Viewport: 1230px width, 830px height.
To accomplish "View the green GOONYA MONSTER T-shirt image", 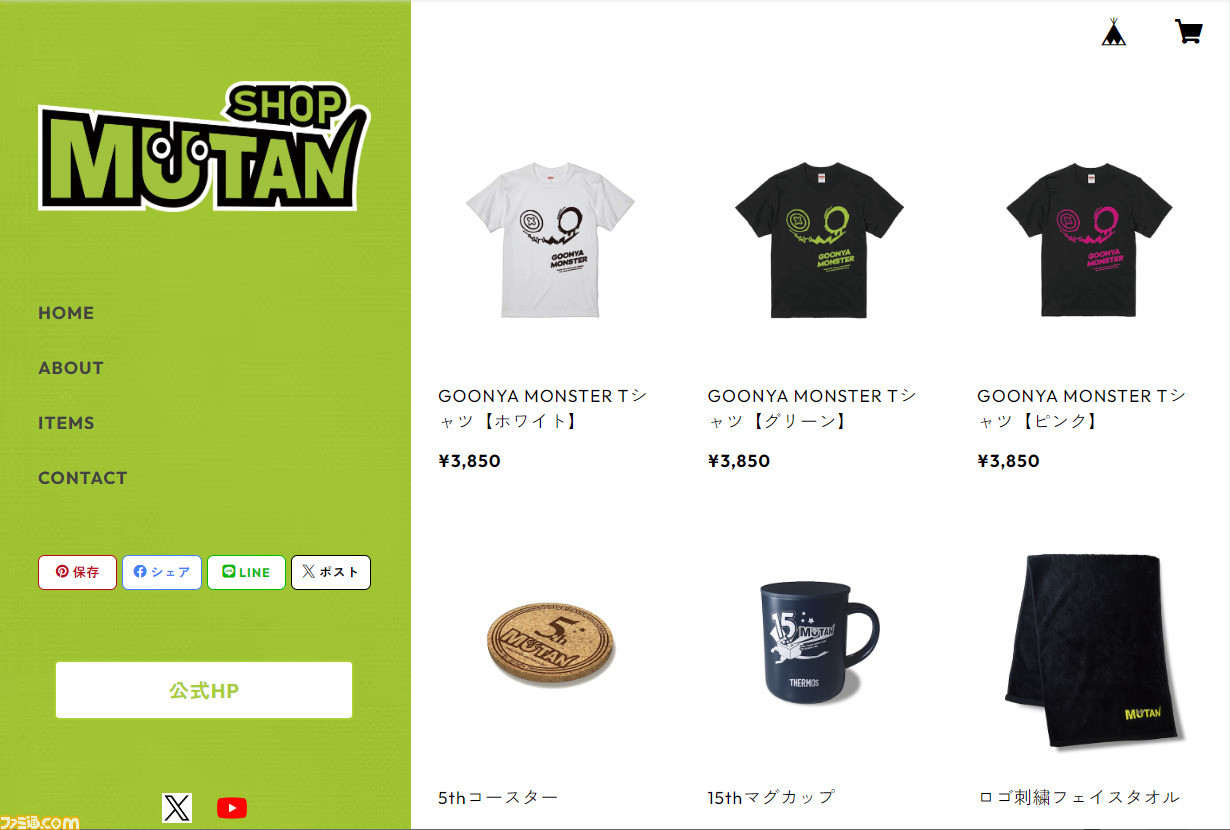I will click(819, 240).
